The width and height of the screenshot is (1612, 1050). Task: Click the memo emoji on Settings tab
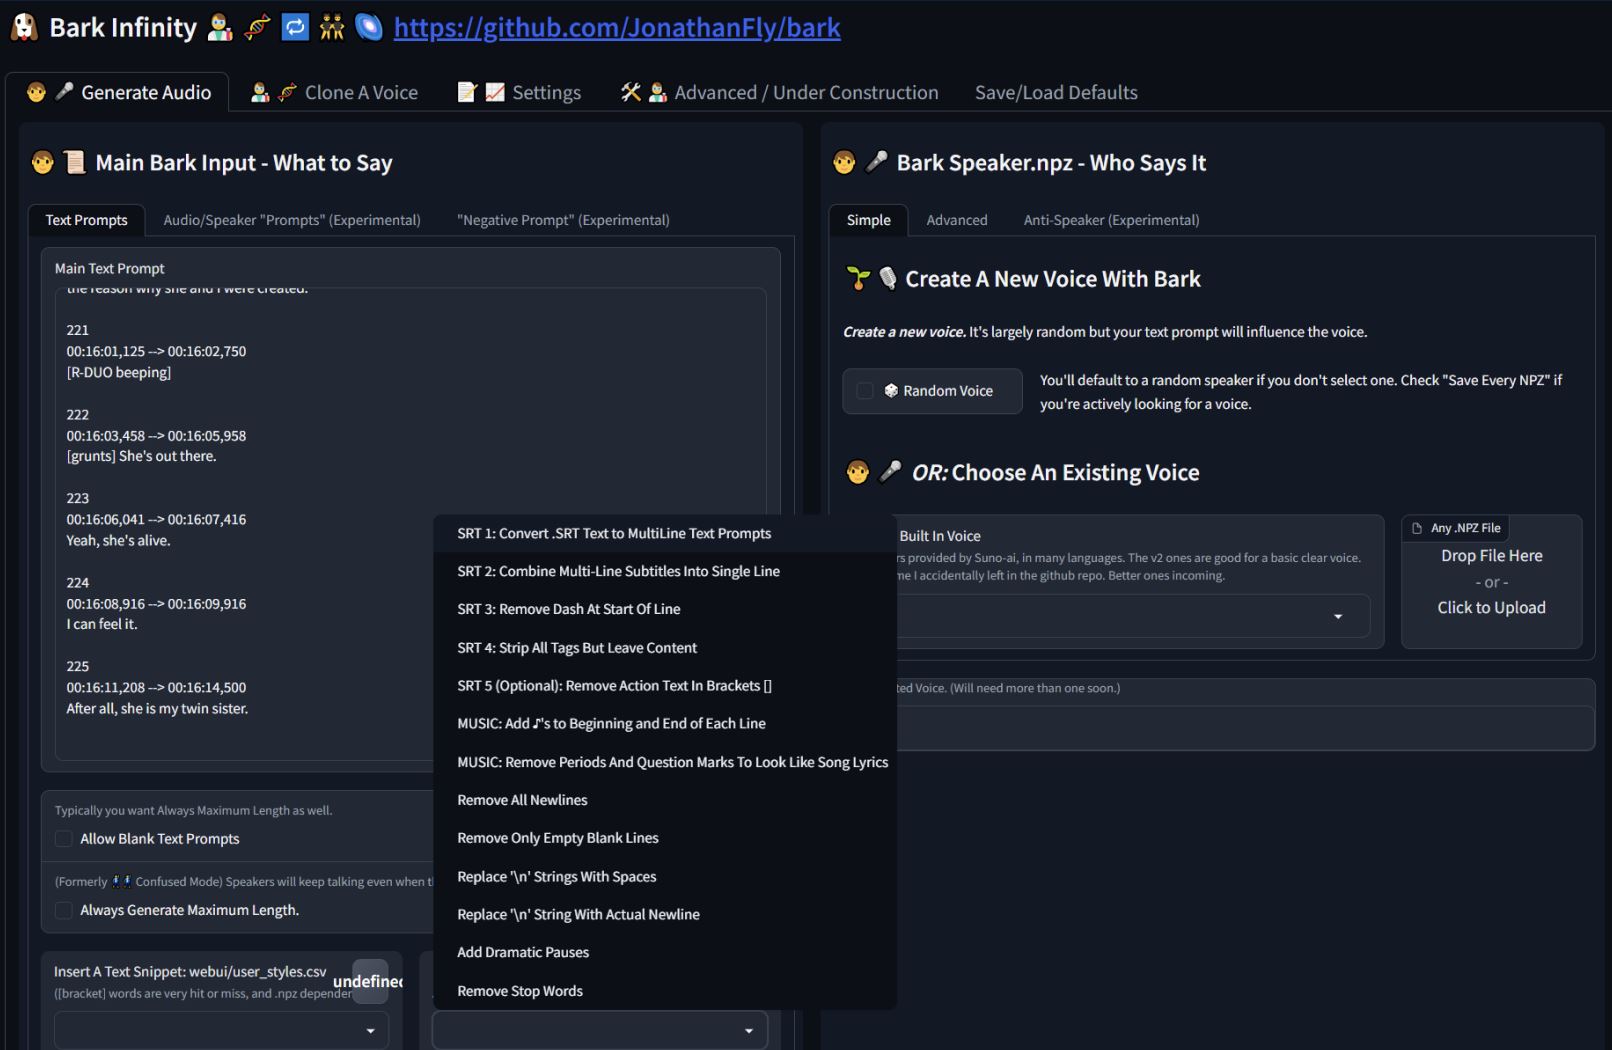(467, 92)
